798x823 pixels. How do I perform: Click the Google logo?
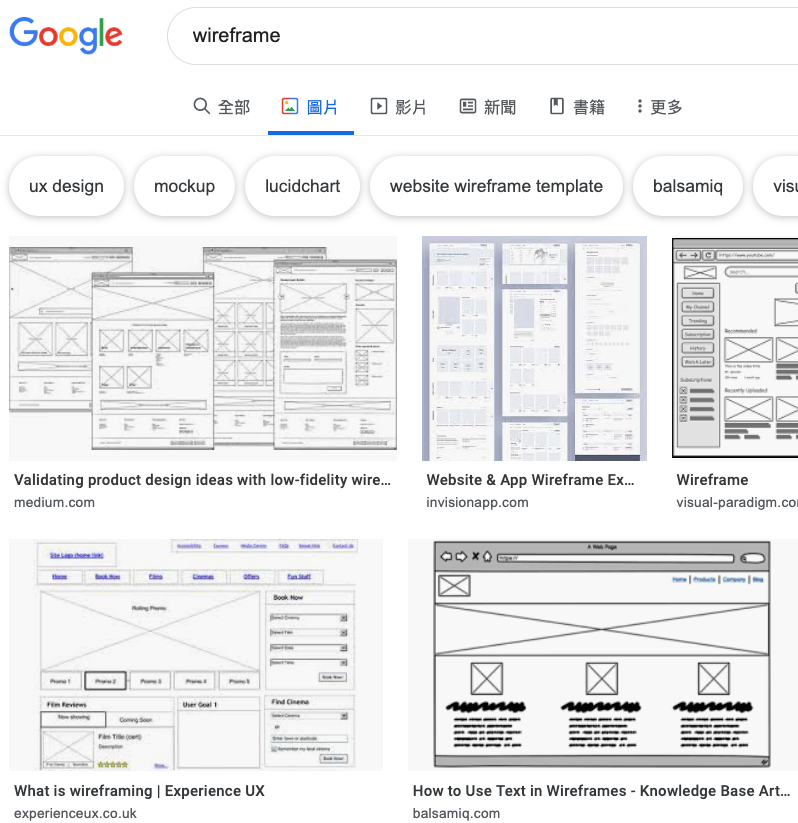[x=66, y=35]
